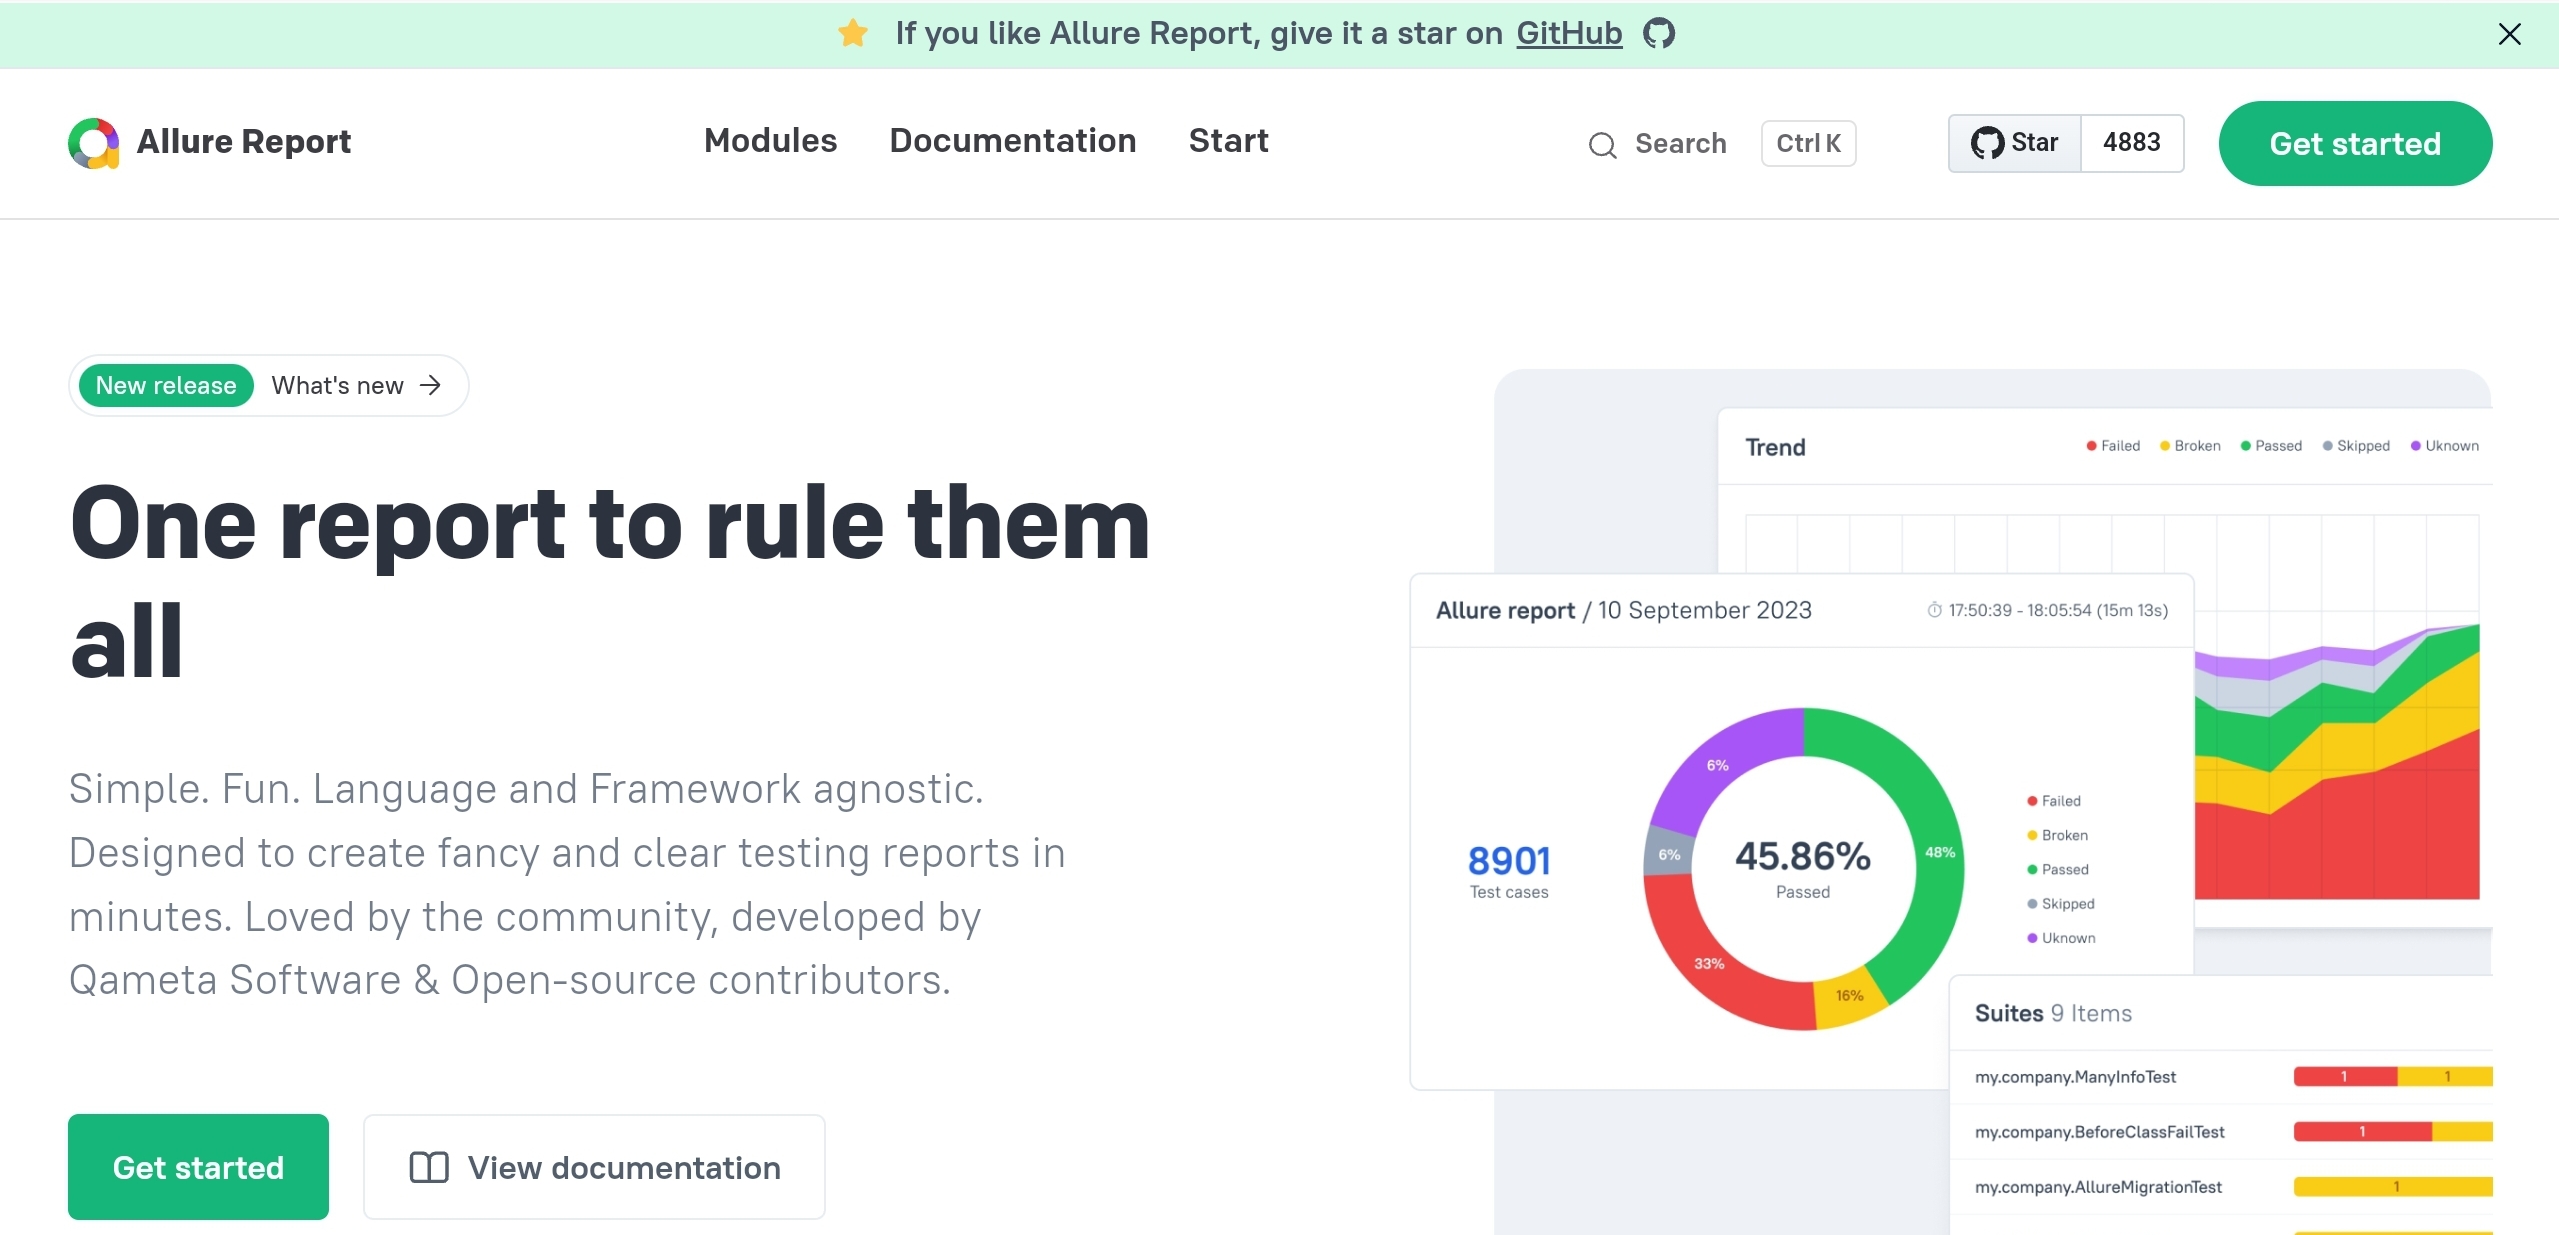The image size is (2559, 1235).
Task: Click the 4883 star count
Action: 2131,143
